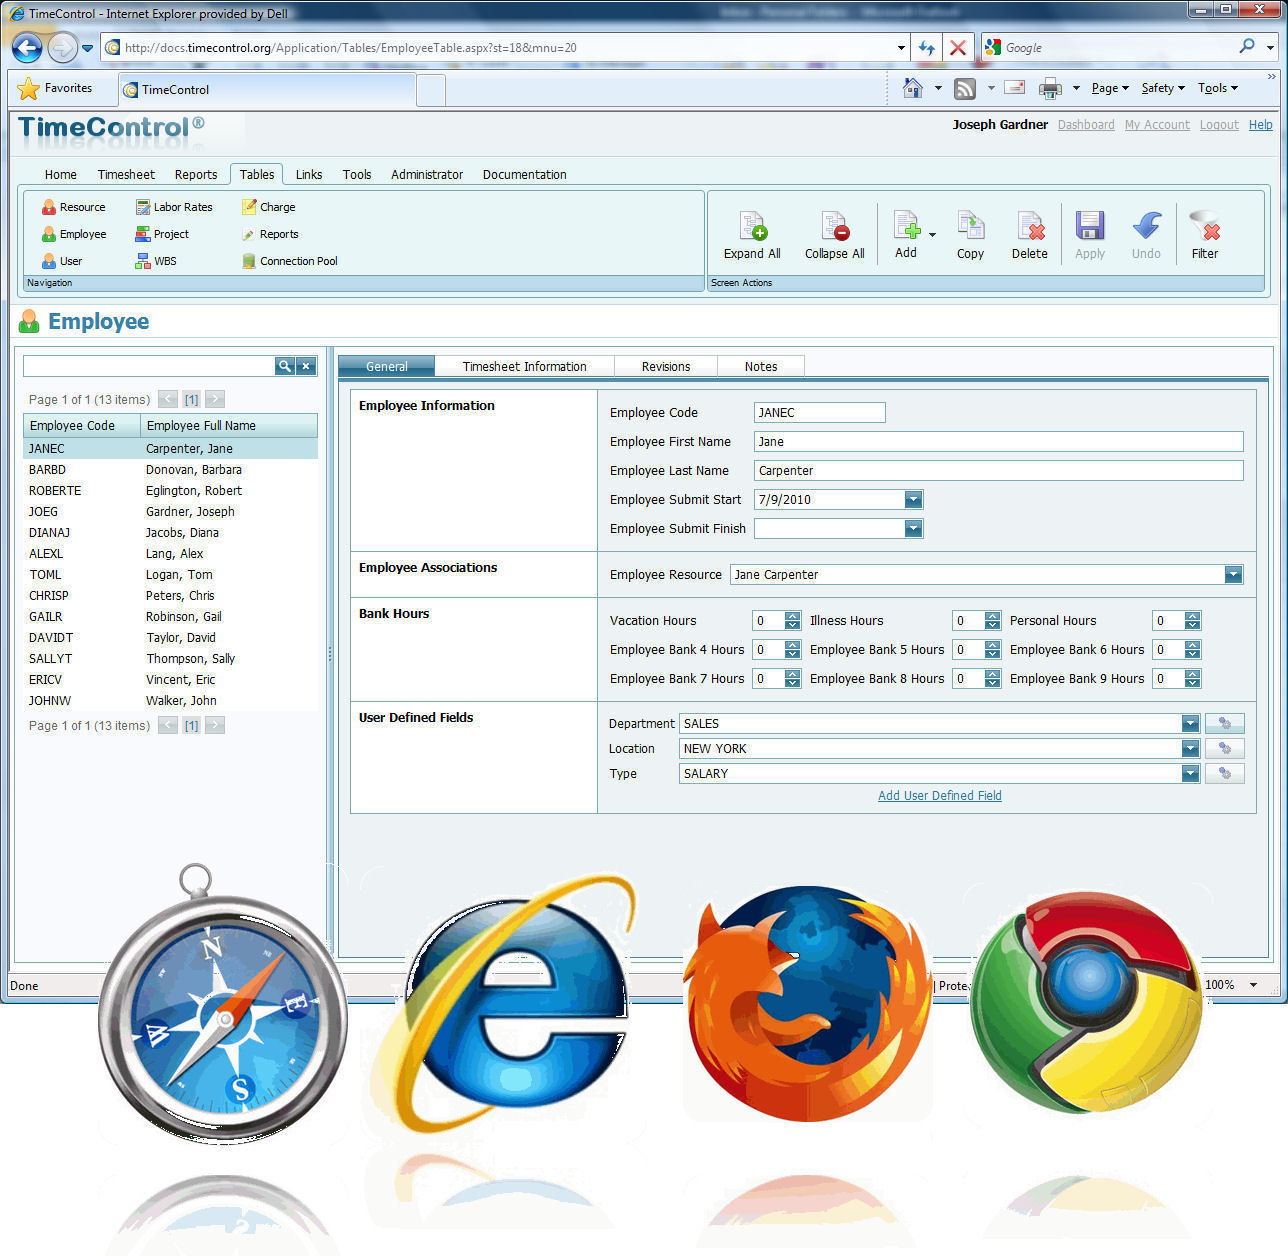
Task: Switch to the Revisions tab
Action: click(x=666, y=366)
